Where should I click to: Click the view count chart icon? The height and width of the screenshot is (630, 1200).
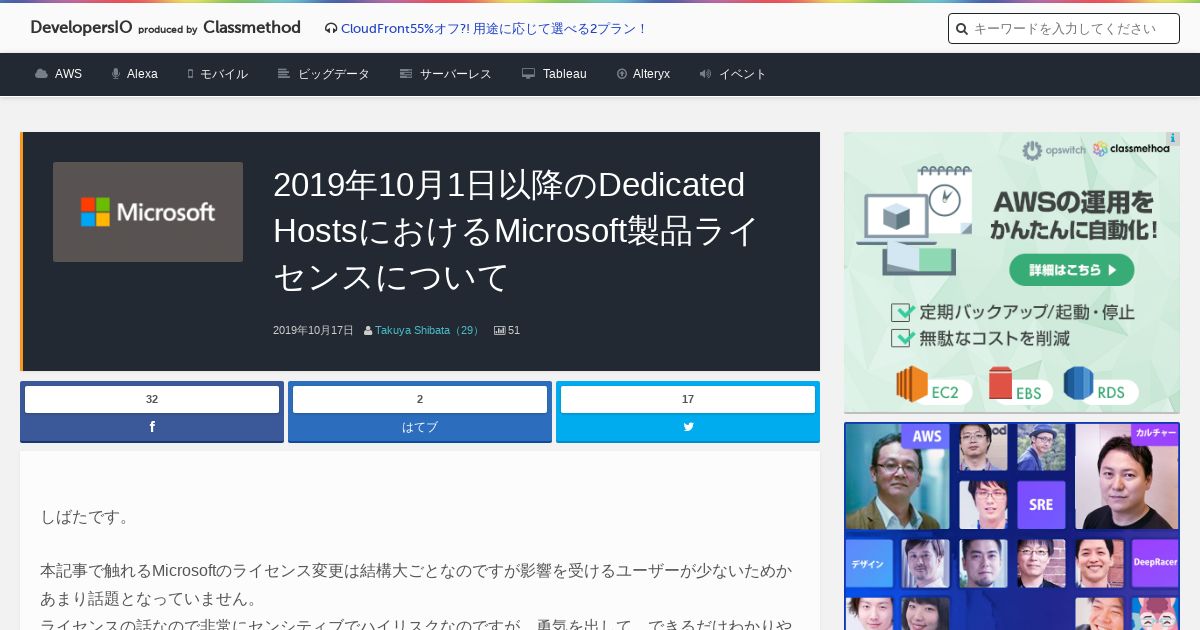coord(500,330)
